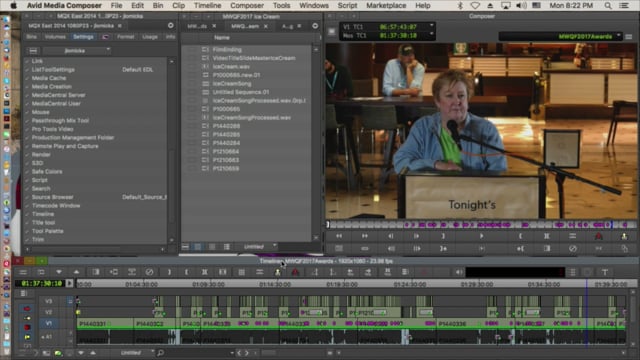Image resolution: width=640 pixels, height=360 pixels.
Task: Click Mark Out bracket in timeline toolbar
Action: click(x=187, y=272)
